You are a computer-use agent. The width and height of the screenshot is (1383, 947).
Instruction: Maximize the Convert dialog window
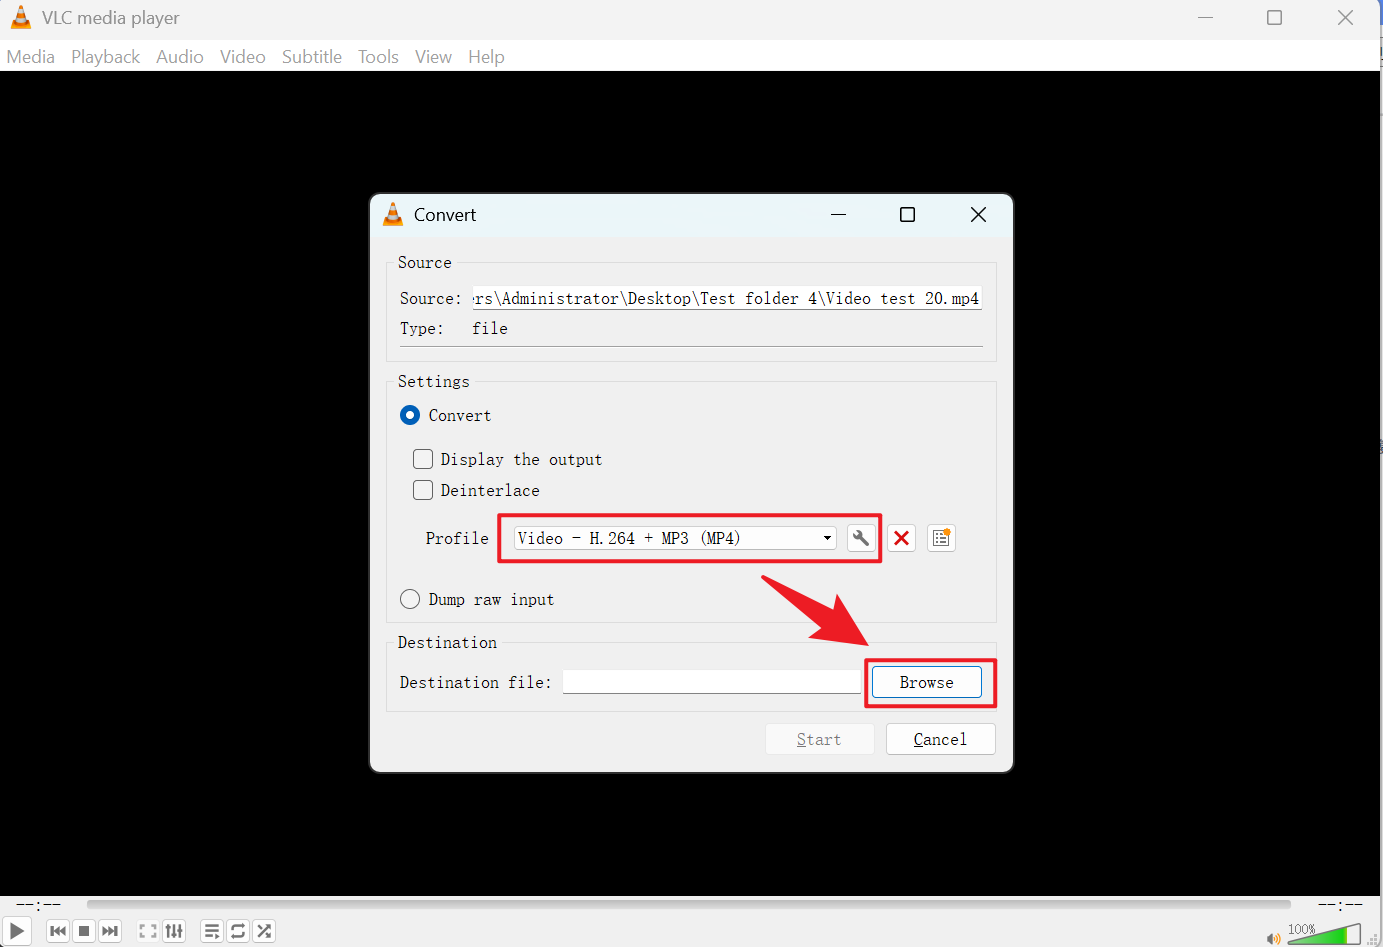[x=907, y=215]
